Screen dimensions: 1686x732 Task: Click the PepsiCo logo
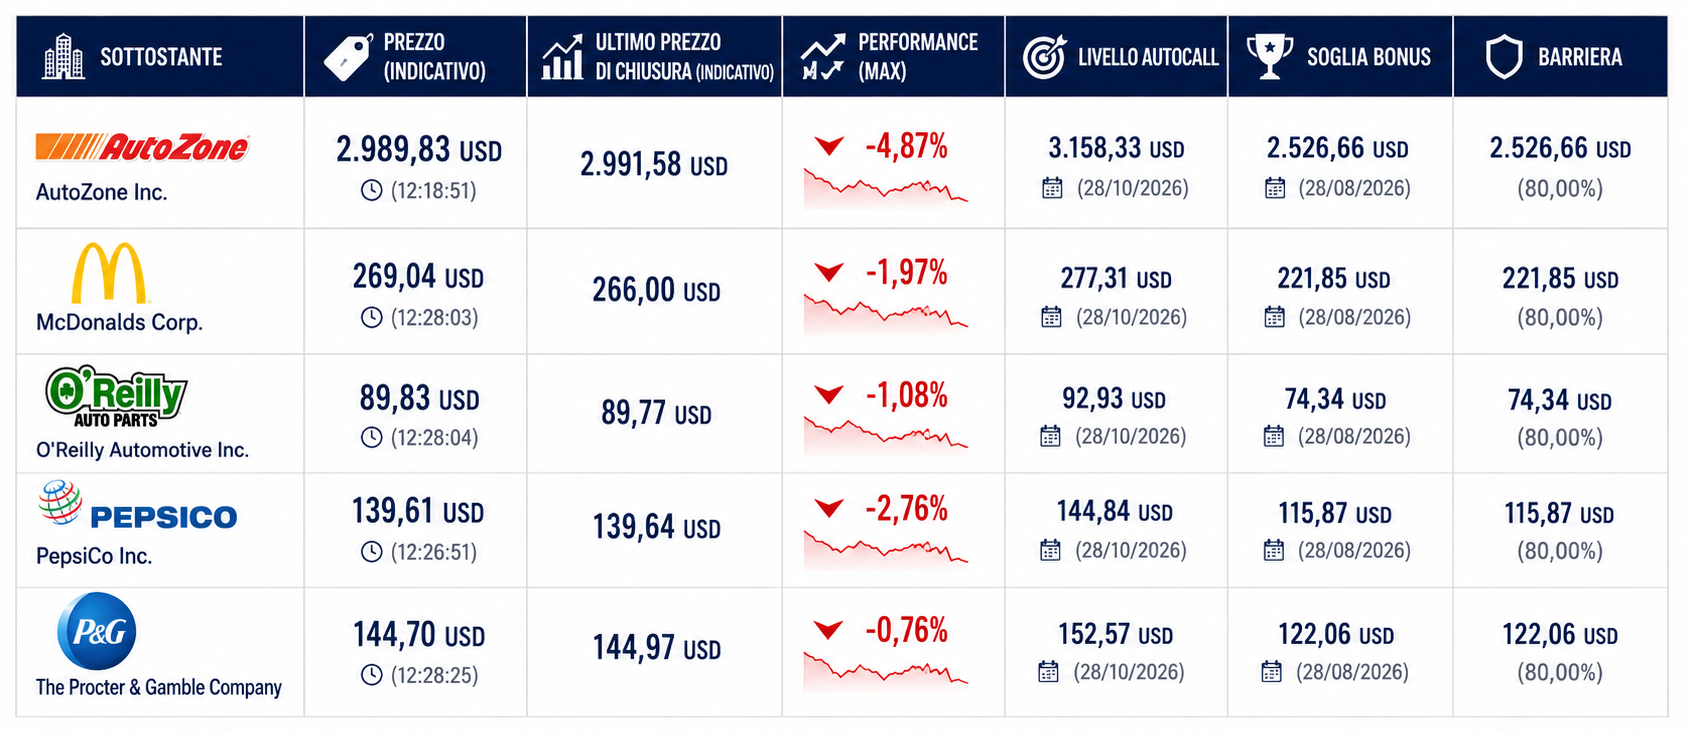138,506
